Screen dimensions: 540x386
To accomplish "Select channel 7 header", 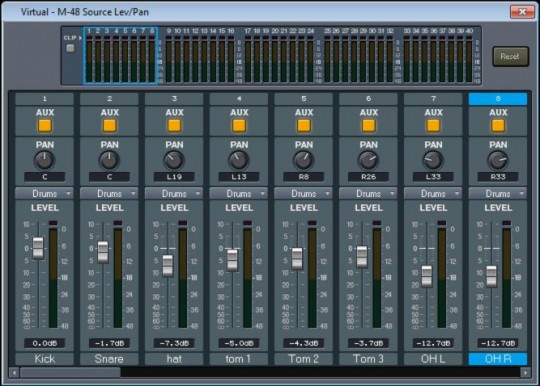I will click(433, 99).
